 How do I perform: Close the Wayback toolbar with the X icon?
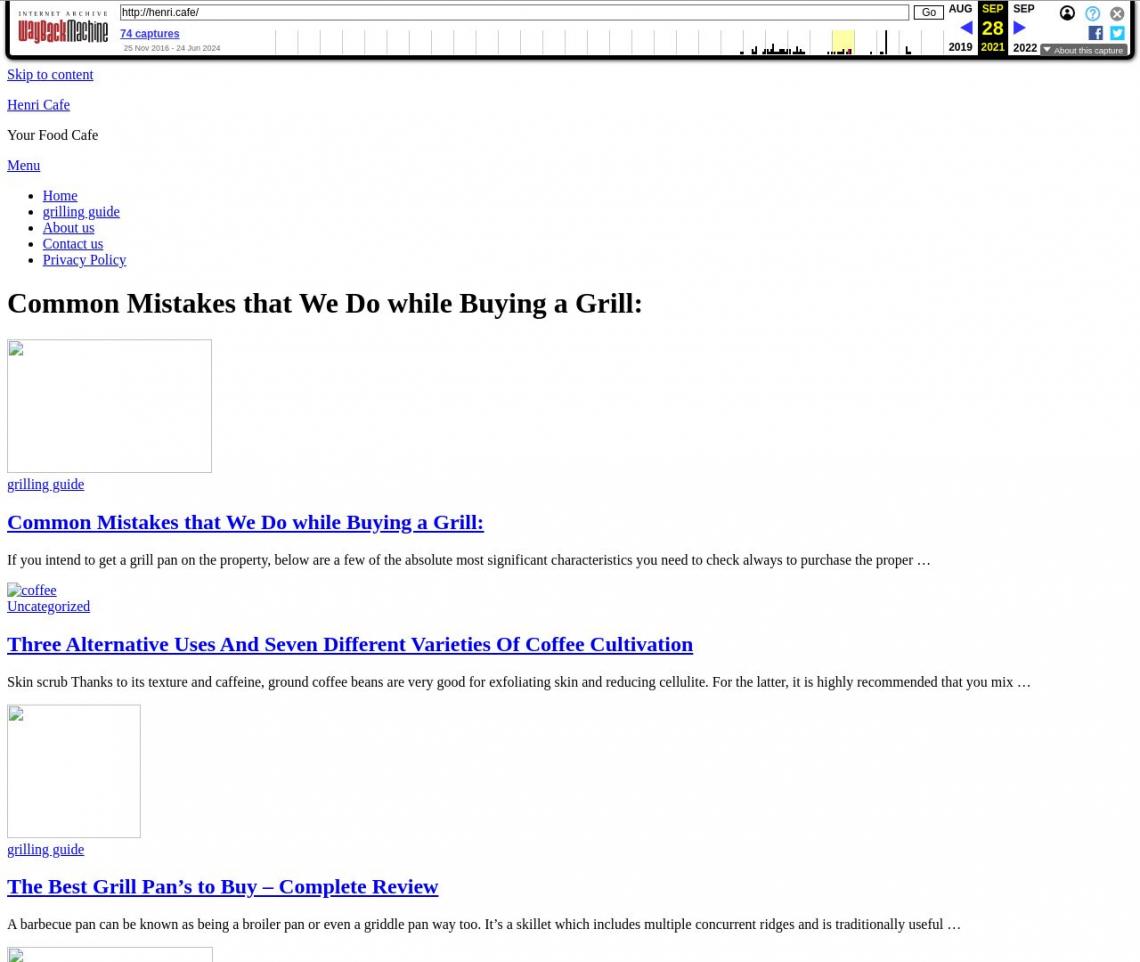(1117, 14)
